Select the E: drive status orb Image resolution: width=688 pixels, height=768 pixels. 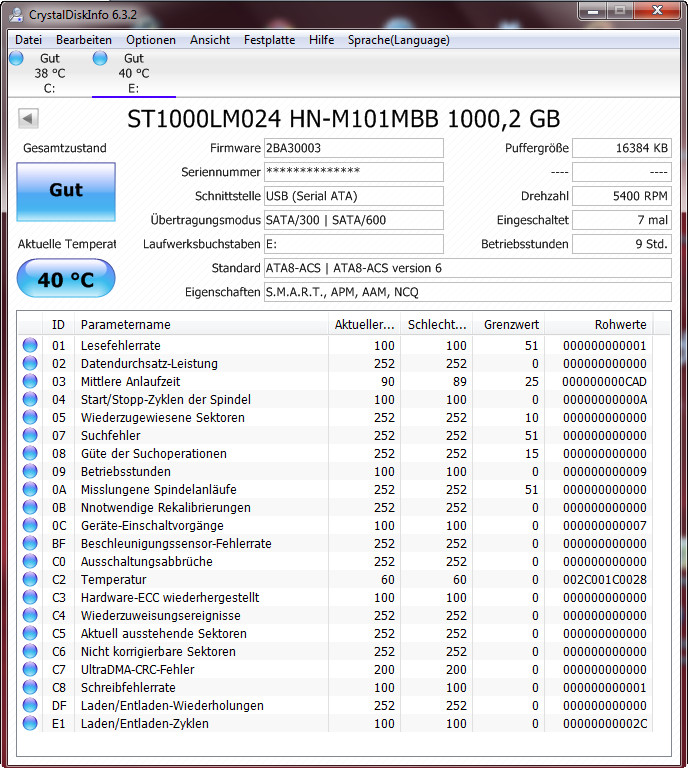[100, 58]
